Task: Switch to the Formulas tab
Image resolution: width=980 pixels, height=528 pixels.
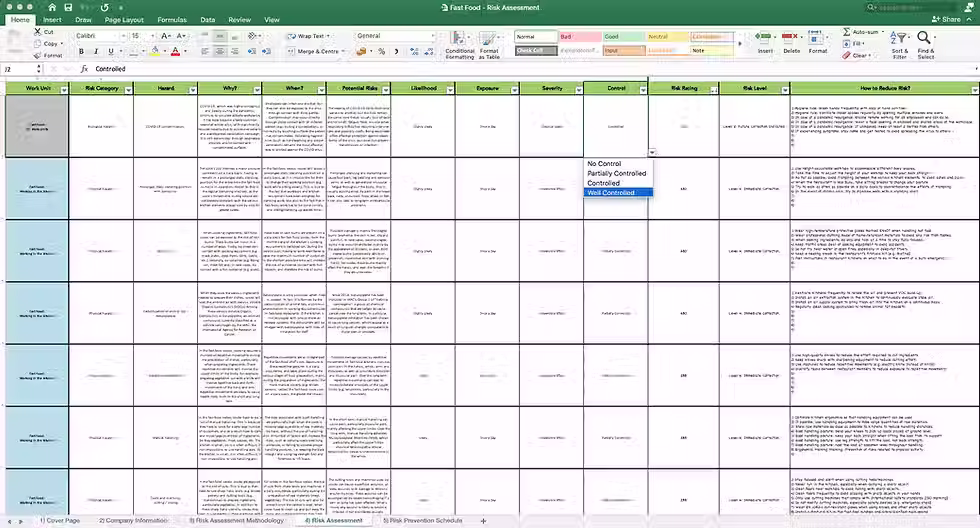Action: tap(172, 20)
